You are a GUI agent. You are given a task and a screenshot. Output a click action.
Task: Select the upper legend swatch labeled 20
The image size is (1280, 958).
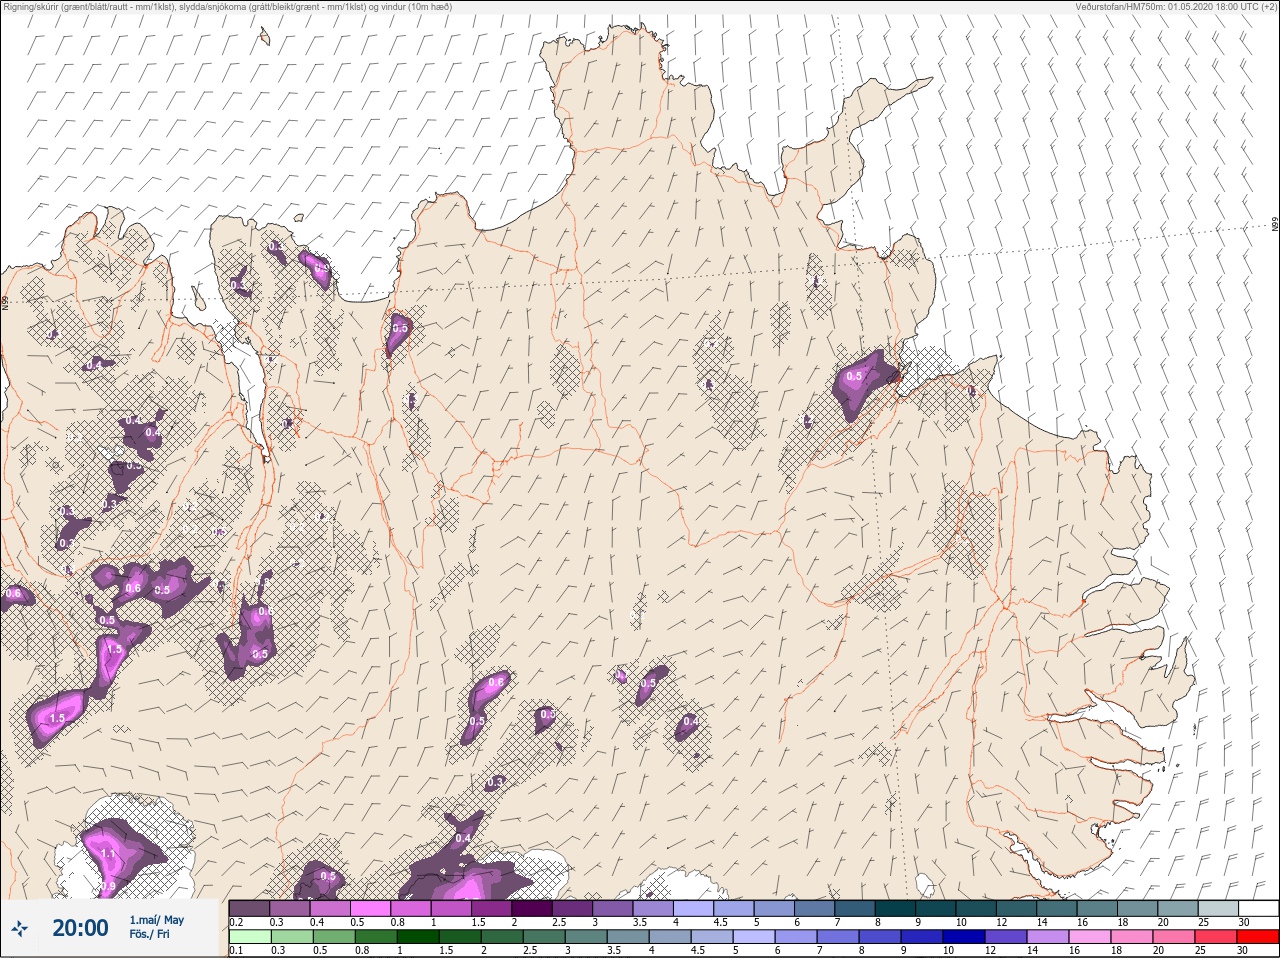tap(1178, 909)
